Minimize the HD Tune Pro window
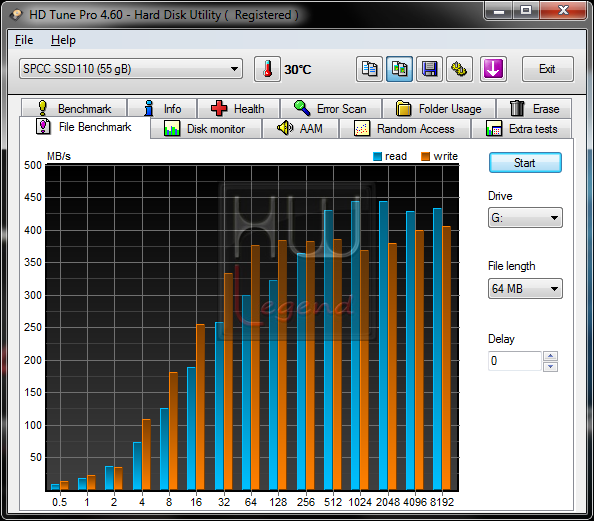Image resolution: width=594 pixels, height=521 pixels. point(499,11)
